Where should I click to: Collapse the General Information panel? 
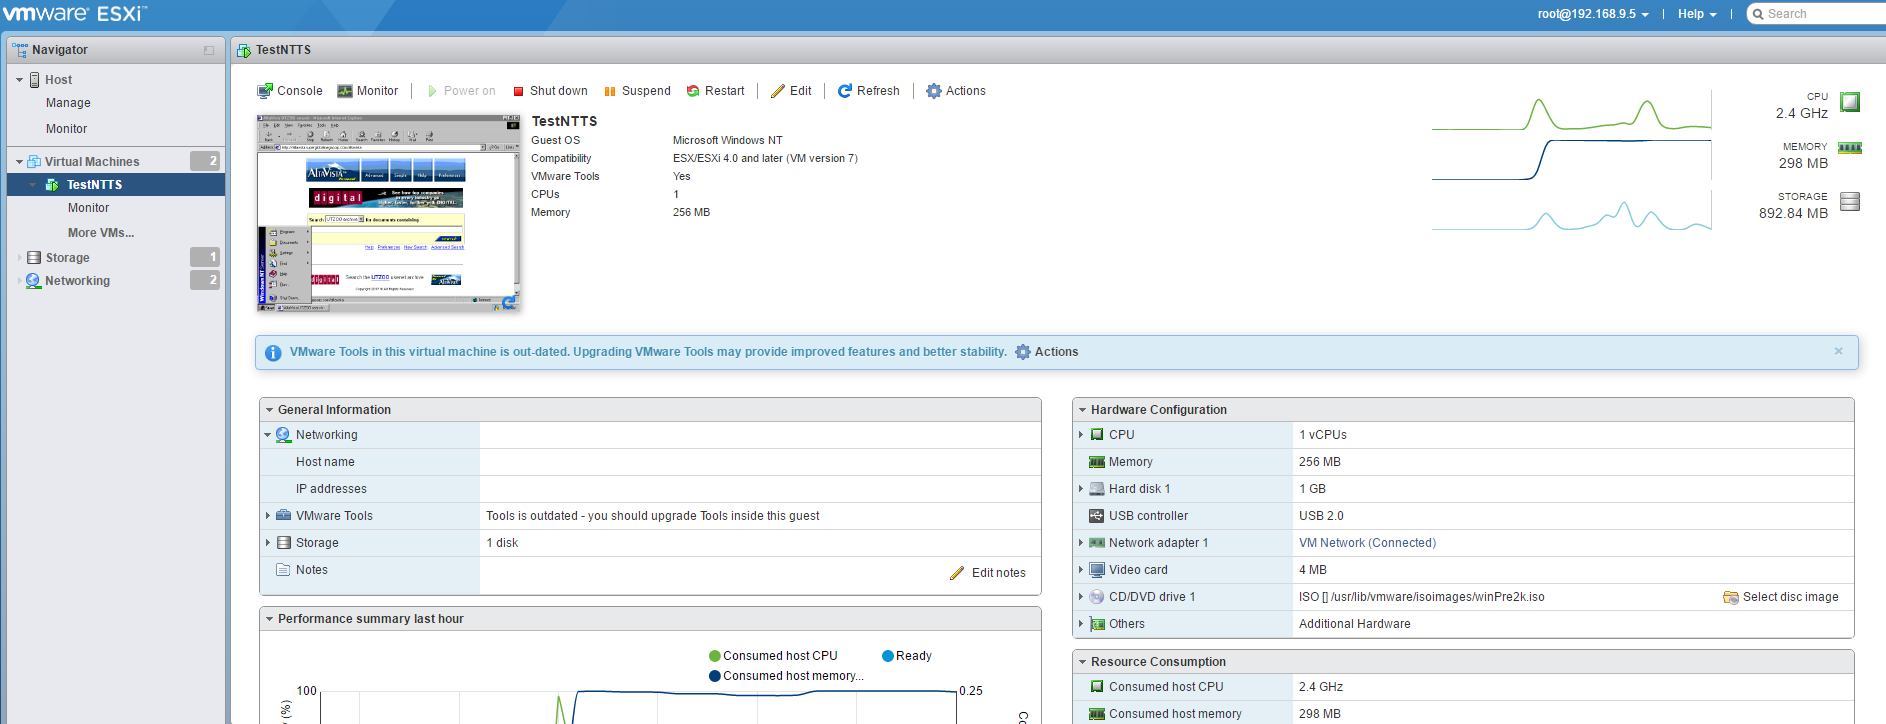(270, 410)
